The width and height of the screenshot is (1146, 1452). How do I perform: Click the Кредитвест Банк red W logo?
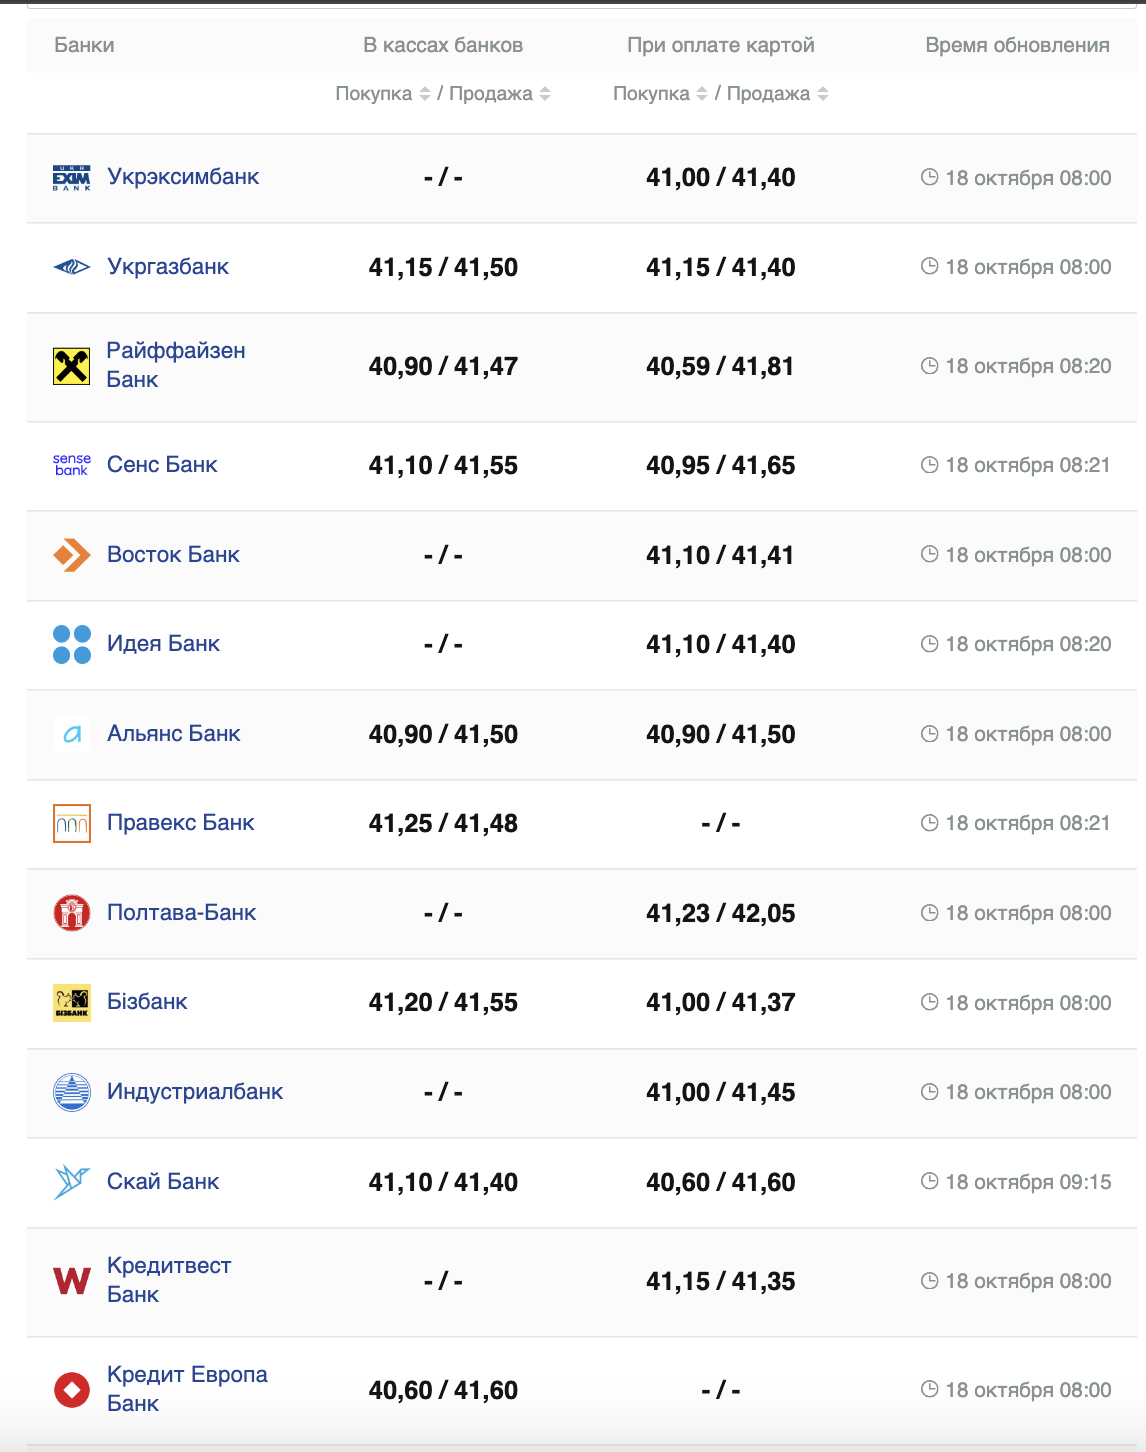pos(71,1281)
